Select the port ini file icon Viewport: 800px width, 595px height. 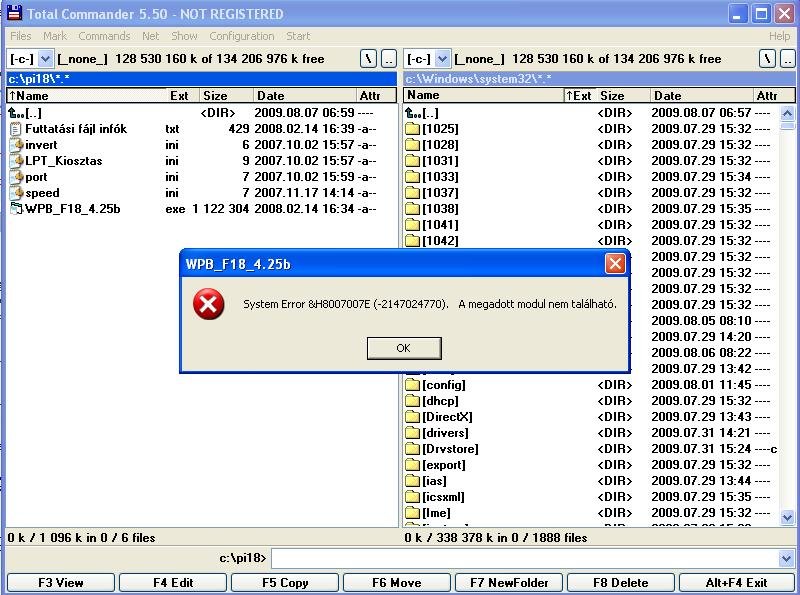coord(17,177)
